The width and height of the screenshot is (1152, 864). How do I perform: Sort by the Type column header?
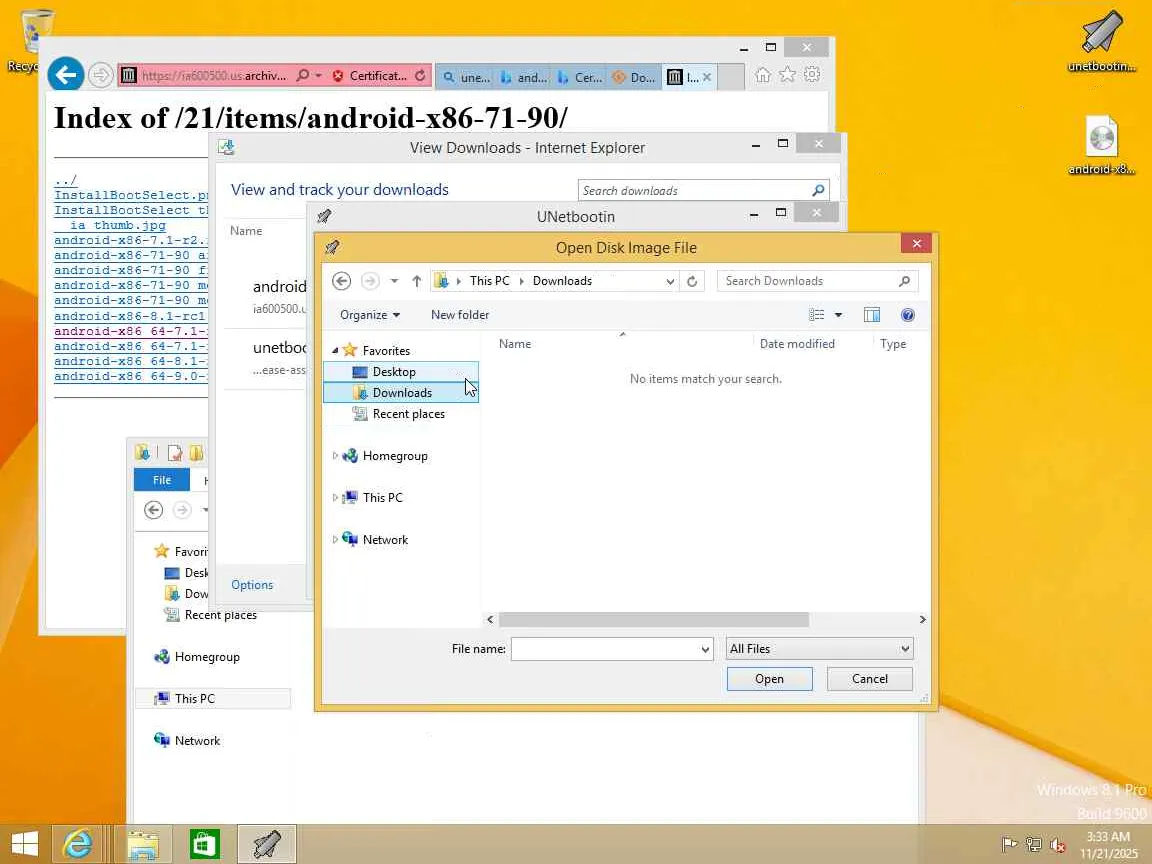893,343
